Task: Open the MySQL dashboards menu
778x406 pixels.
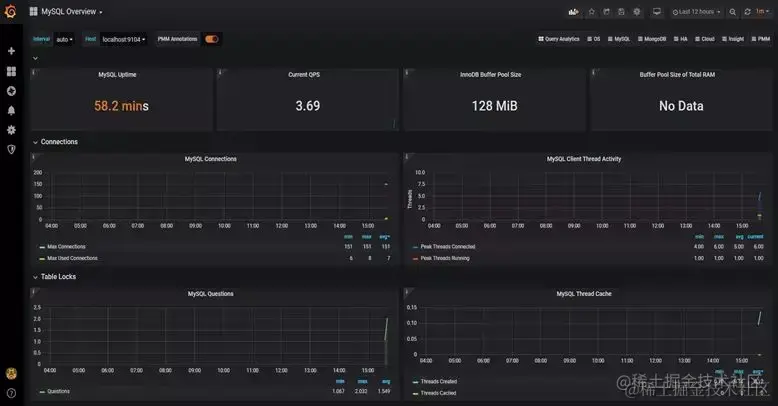Action: [619, 39]
